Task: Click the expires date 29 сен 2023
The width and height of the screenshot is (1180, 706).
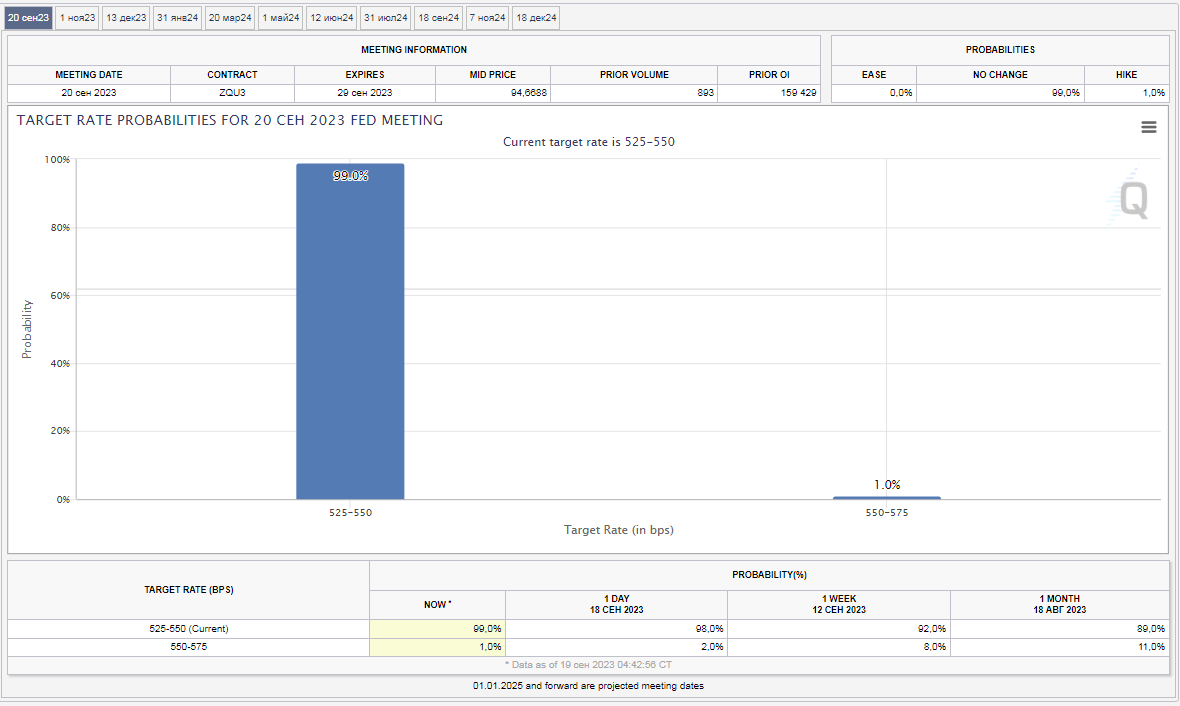Action: pos(365,93)
